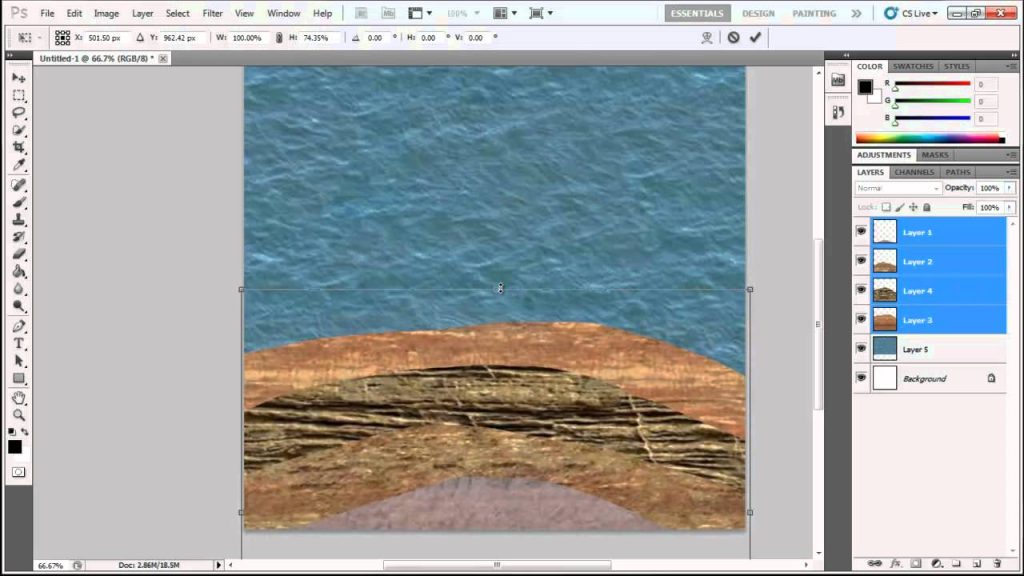The image size is (1024, 576).
Task: Click the X position input field
Action: point(107,38)
